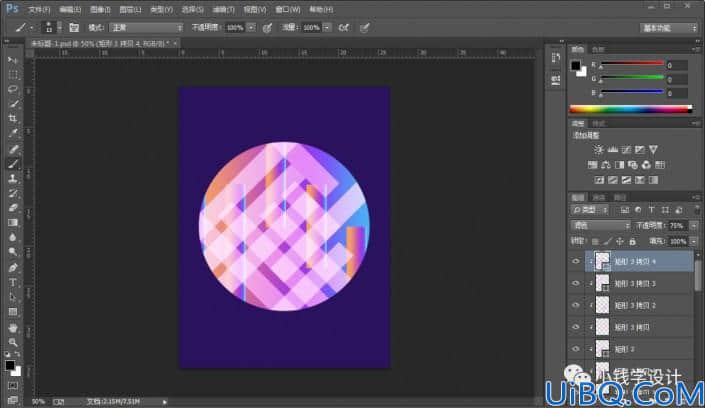705x408 pixels.
Task: Open the Help (H) menu
Action: 321,9
